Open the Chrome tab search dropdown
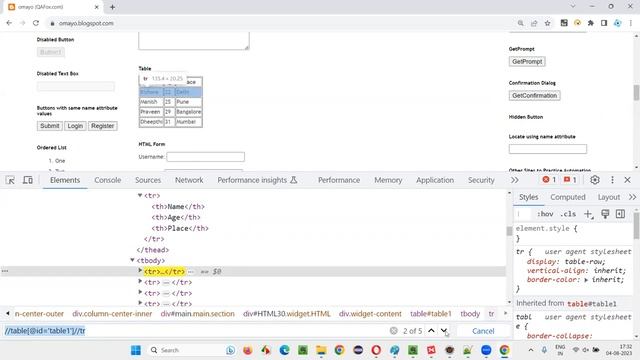This screenshot has width=640, height=360. (x=573, y=7)
